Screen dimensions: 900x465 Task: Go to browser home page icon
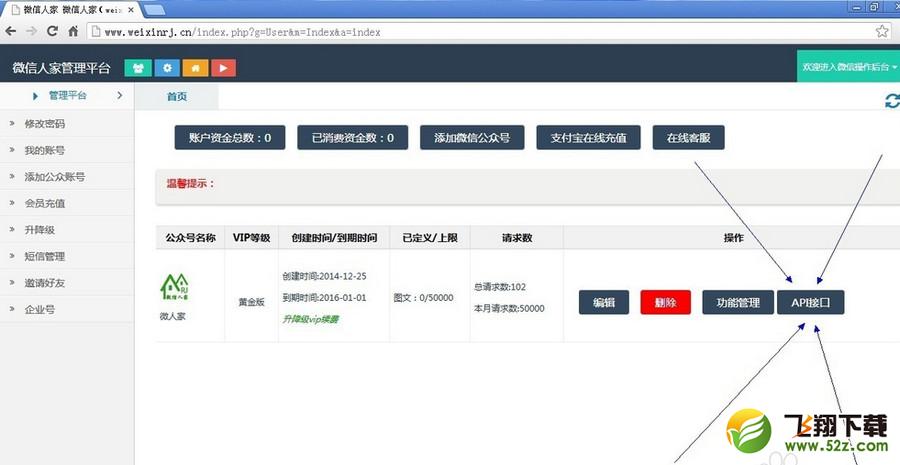click(x=73, y=32)
